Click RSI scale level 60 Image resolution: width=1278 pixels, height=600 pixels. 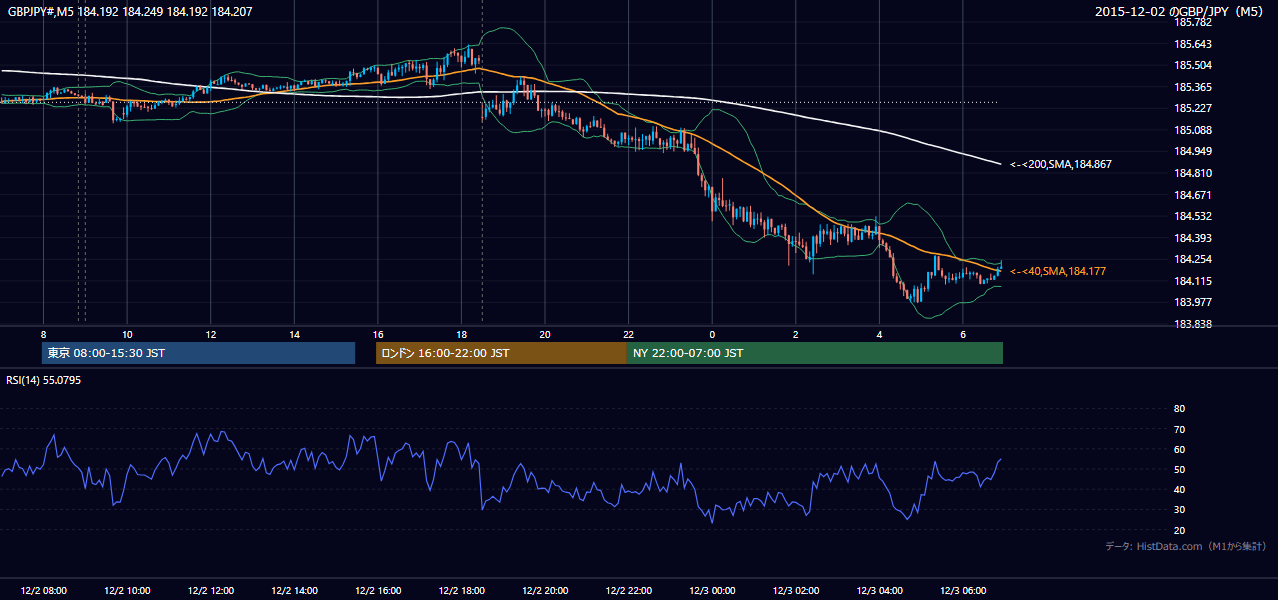click(x=1179, y=449)
